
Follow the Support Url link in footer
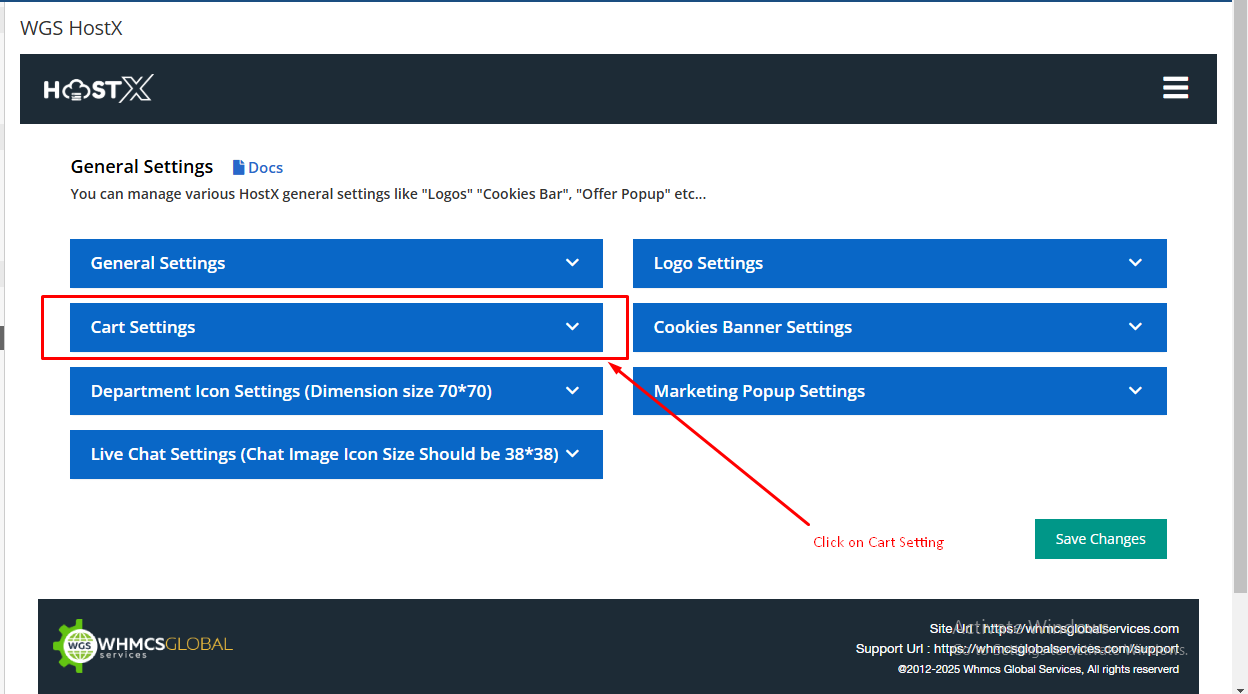(x=1056, y=649)
